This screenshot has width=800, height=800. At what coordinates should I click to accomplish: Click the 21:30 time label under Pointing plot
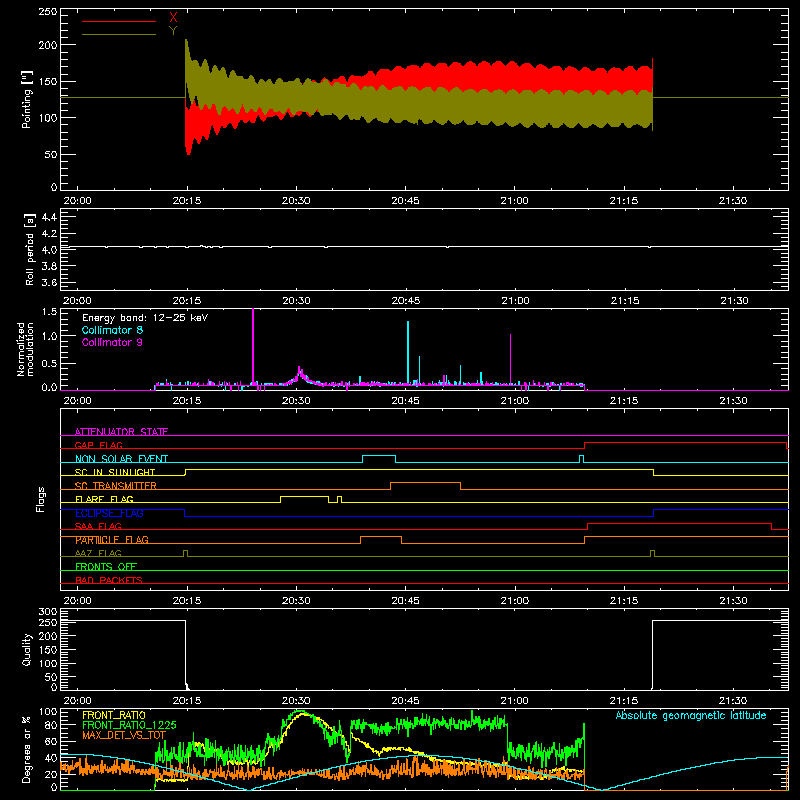tap(733, 201)
